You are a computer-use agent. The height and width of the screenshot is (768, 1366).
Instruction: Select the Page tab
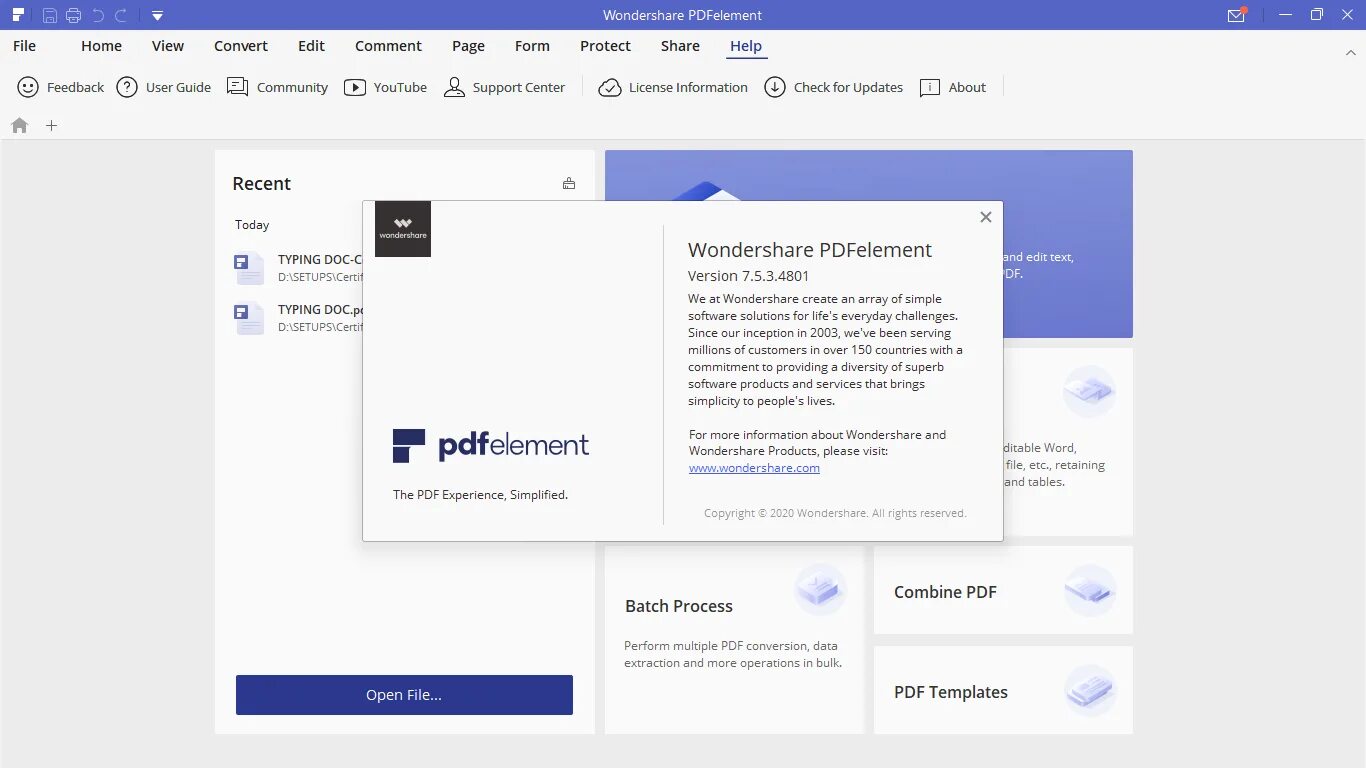coord(468,46)
